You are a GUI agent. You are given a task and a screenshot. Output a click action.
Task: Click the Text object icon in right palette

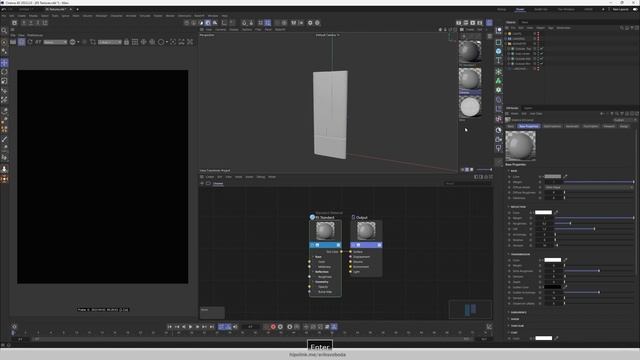tap(498, 60)
